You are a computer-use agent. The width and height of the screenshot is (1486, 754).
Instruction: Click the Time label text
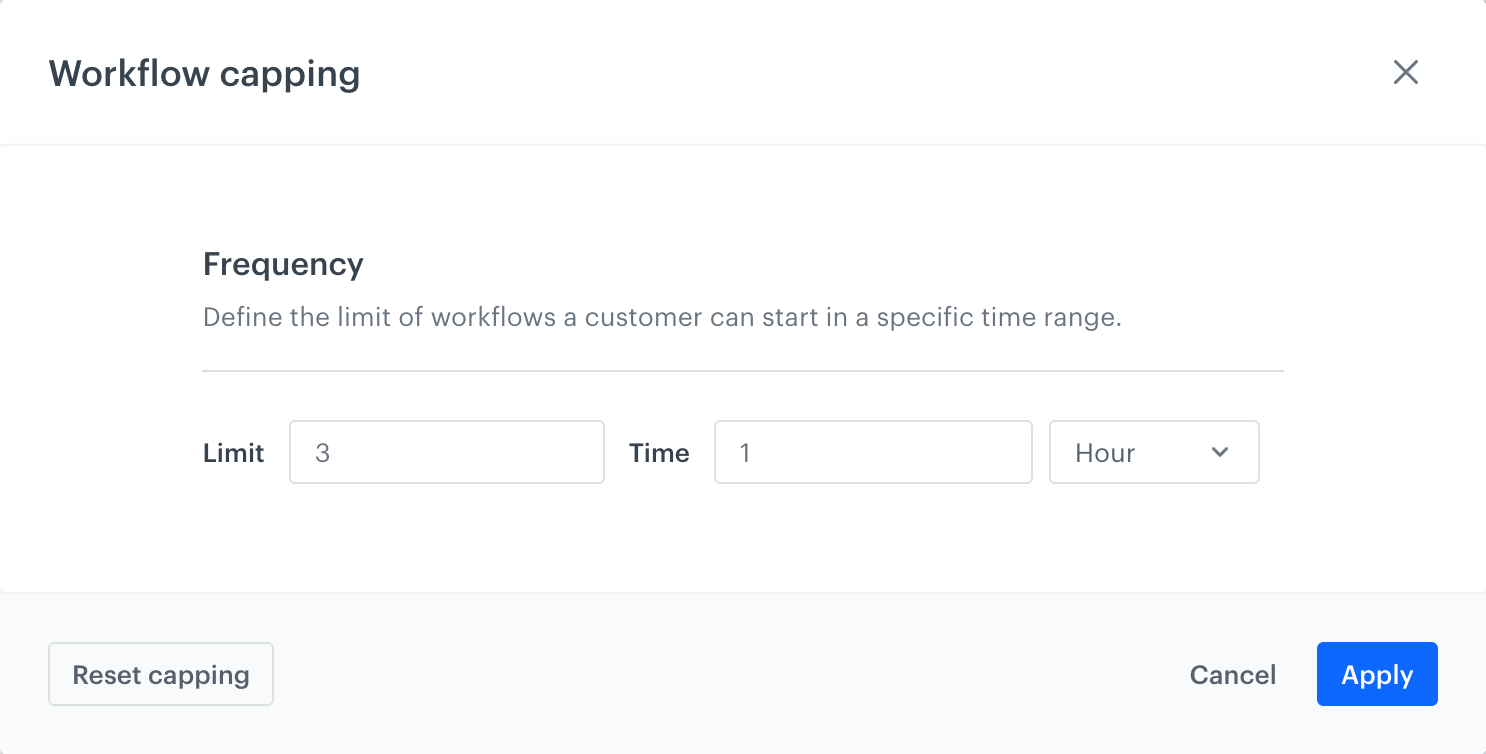(659, 452)
